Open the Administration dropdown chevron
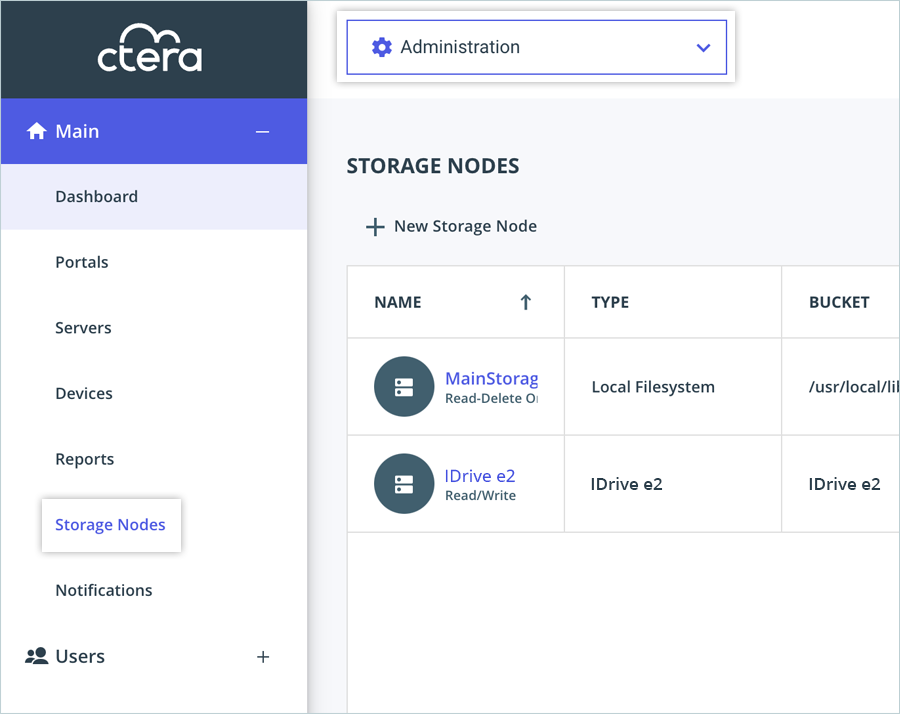Screen dimensions: 900x714 tap(703, 47)
